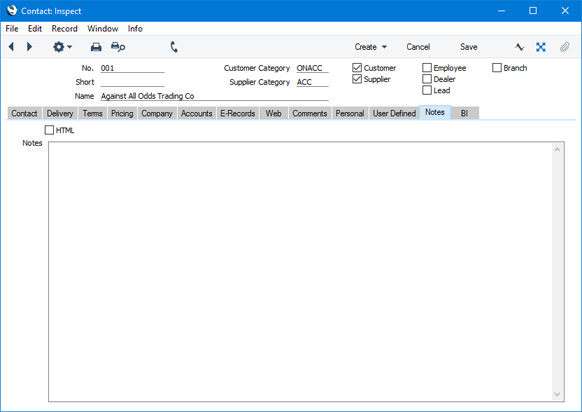582x412 pixels.
Task: Open the gear operations dropdown
Action: 62,47
